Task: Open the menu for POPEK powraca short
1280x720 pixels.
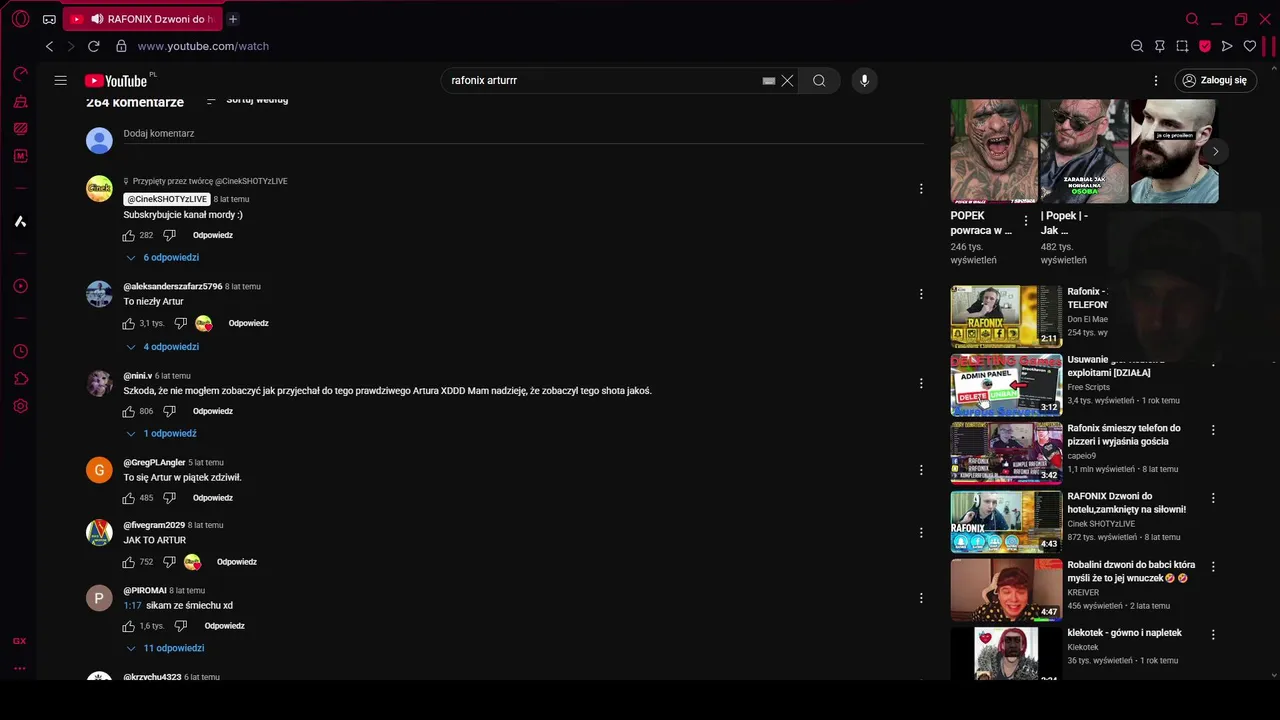Action: coord(1025,221)
